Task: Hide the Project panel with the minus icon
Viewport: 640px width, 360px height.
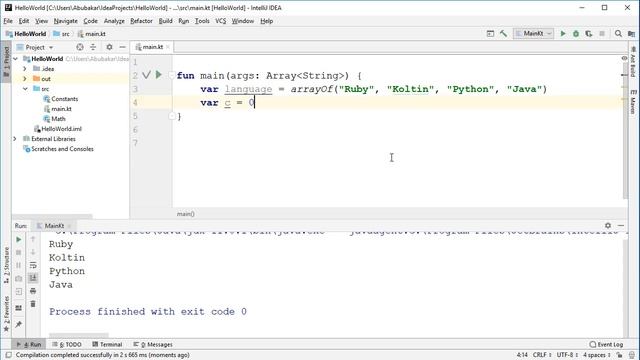Action: pyautogui.click(x=122, y=47)
